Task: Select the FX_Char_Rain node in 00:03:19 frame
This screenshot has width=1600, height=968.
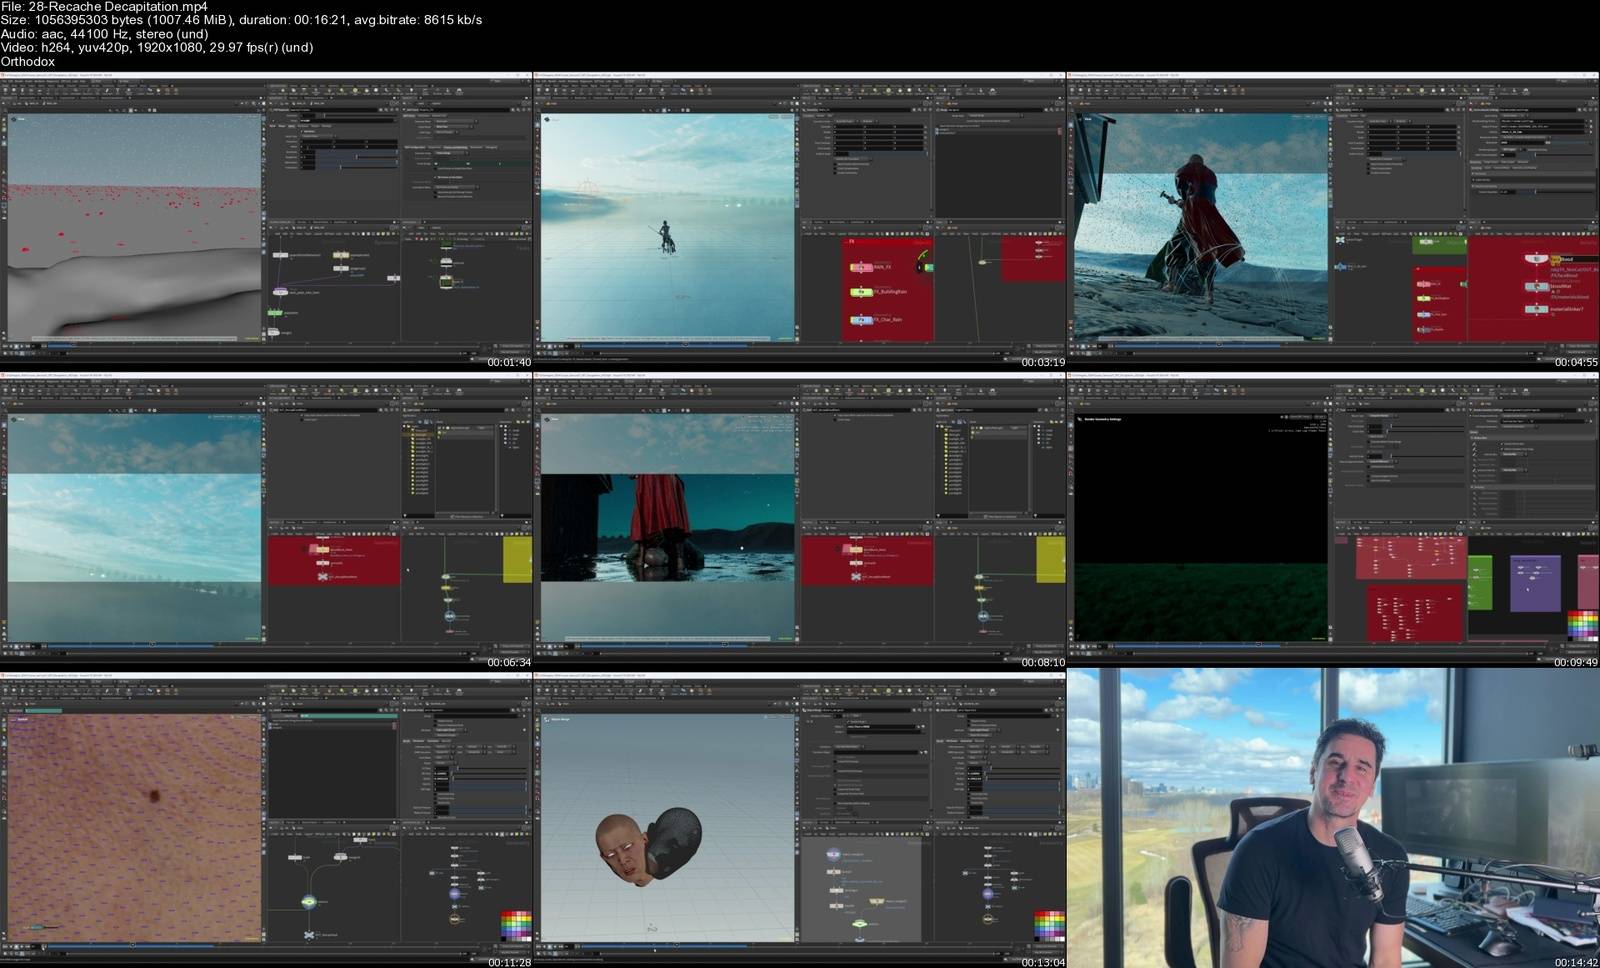Action: [862, 320]
